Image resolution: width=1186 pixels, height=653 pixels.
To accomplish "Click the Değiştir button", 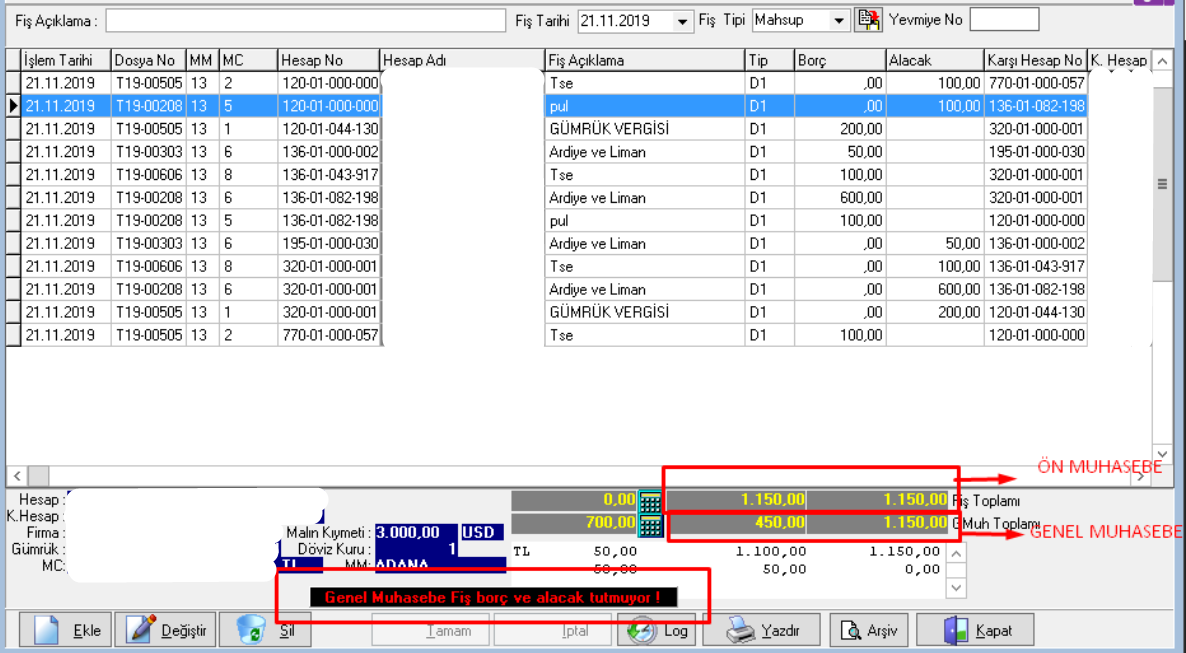I will (x=166, y=630).
